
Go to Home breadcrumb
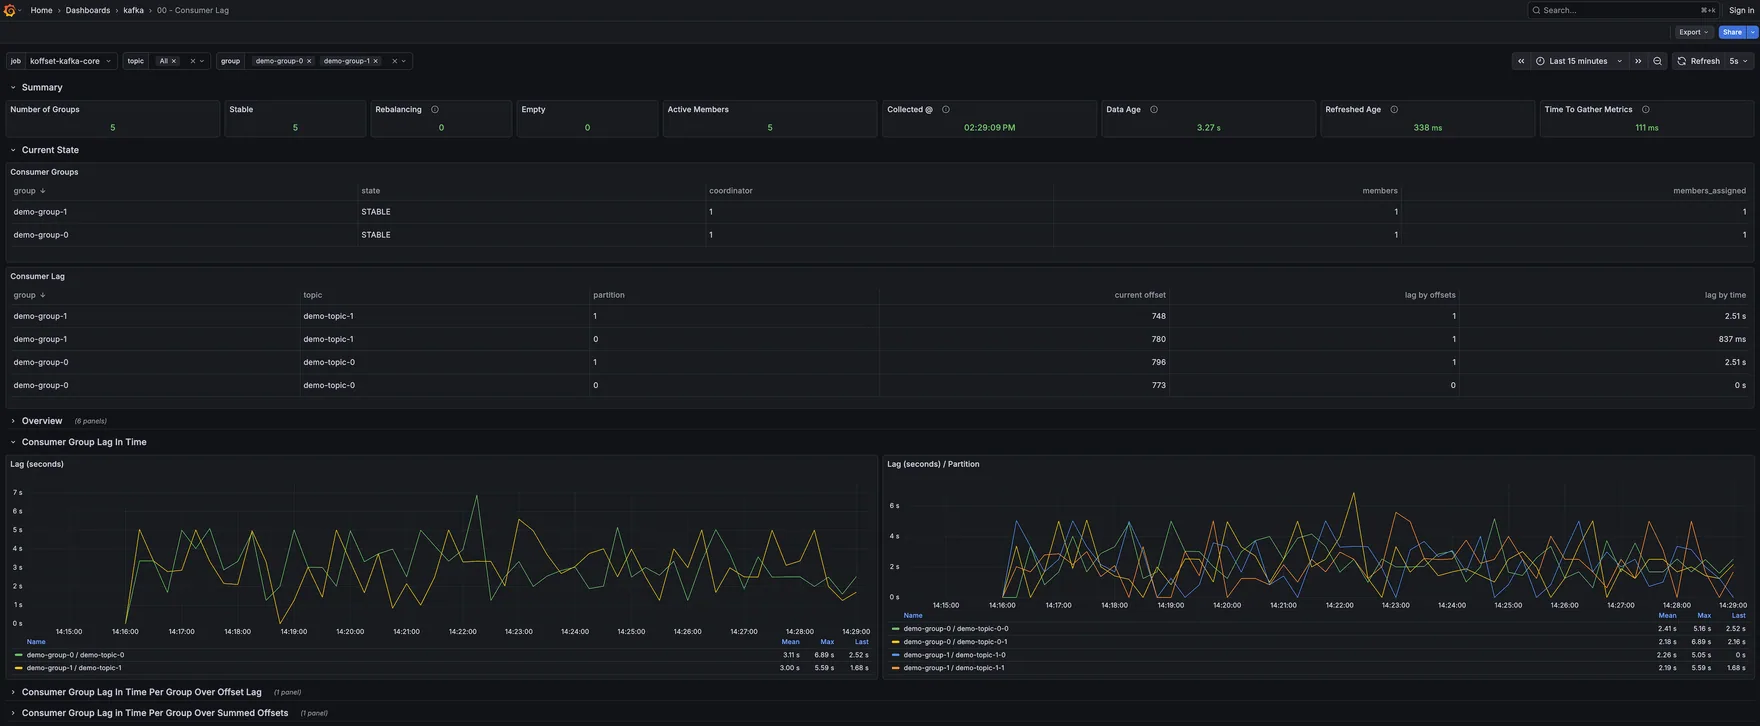click(x=41, y=10)
